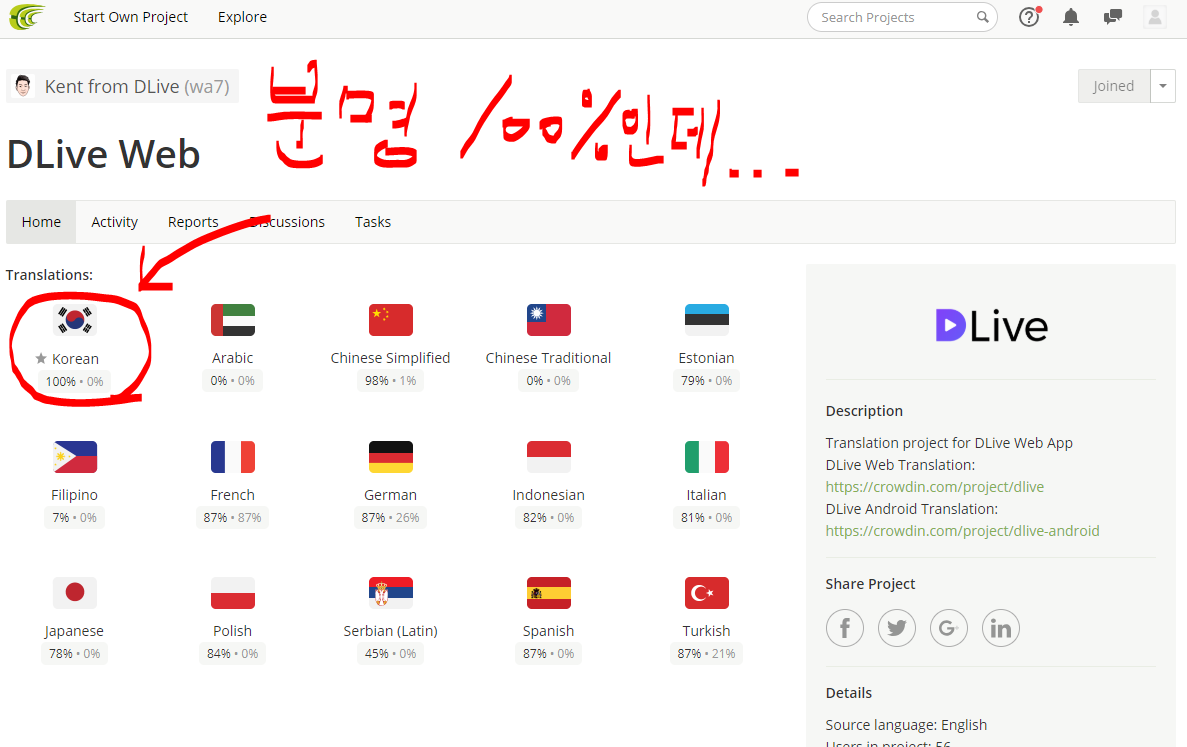Click the Chinese Simplified language name
Screen dimensions: 1187x747
[391, 357]
